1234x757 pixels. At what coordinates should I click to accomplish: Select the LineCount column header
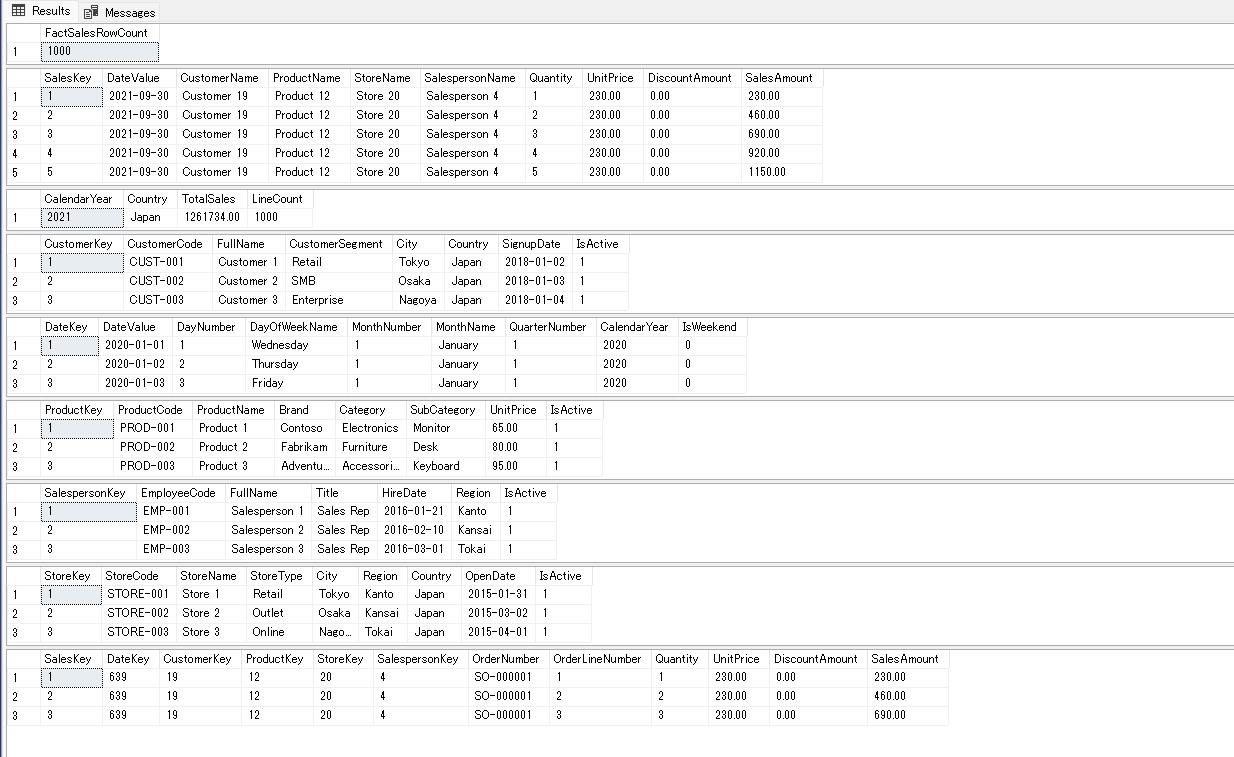coord(279,199)
